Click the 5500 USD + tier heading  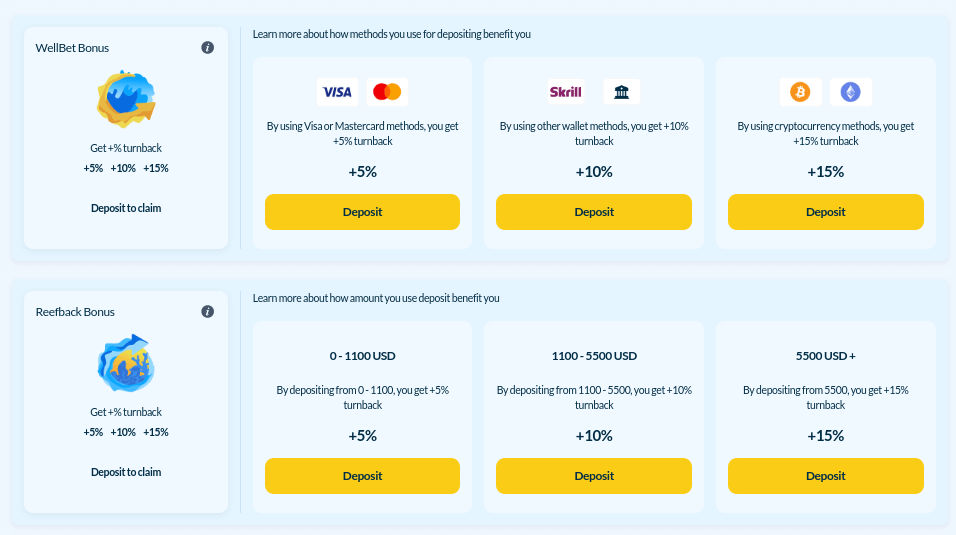826,355
